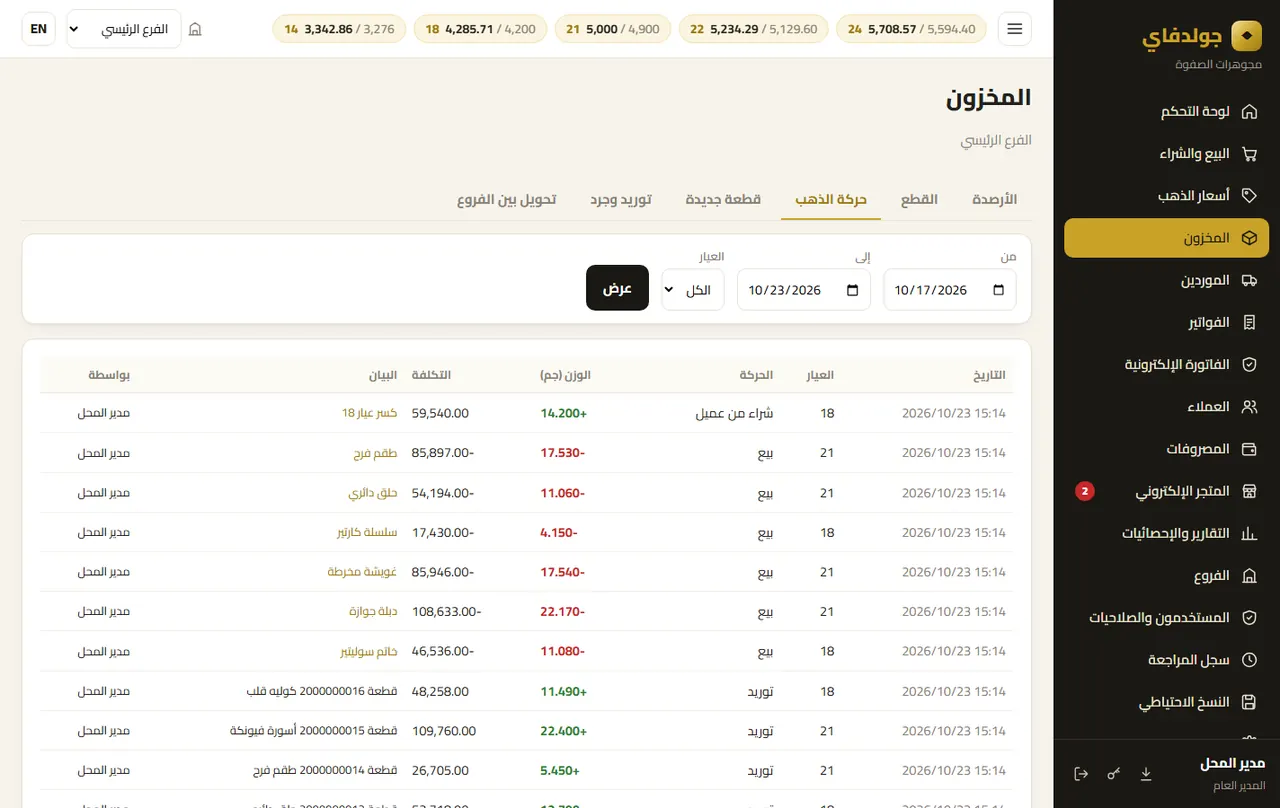Click the receipt icon beside الفواتير
Image resolution: width=1280 pixels, height=808 pixels.
click(1248, 323)
